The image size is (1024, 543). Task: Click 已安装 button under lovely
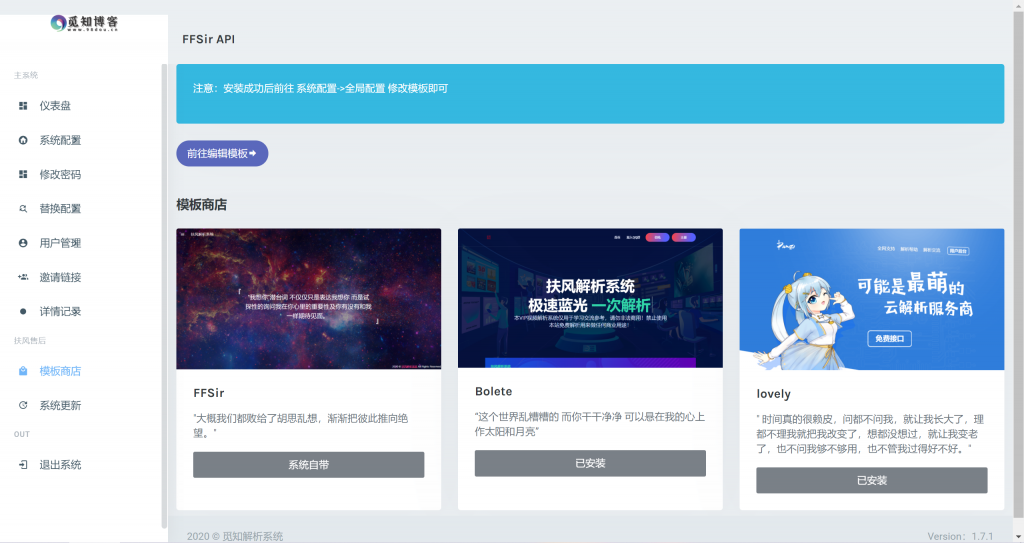tap(871, 480)
